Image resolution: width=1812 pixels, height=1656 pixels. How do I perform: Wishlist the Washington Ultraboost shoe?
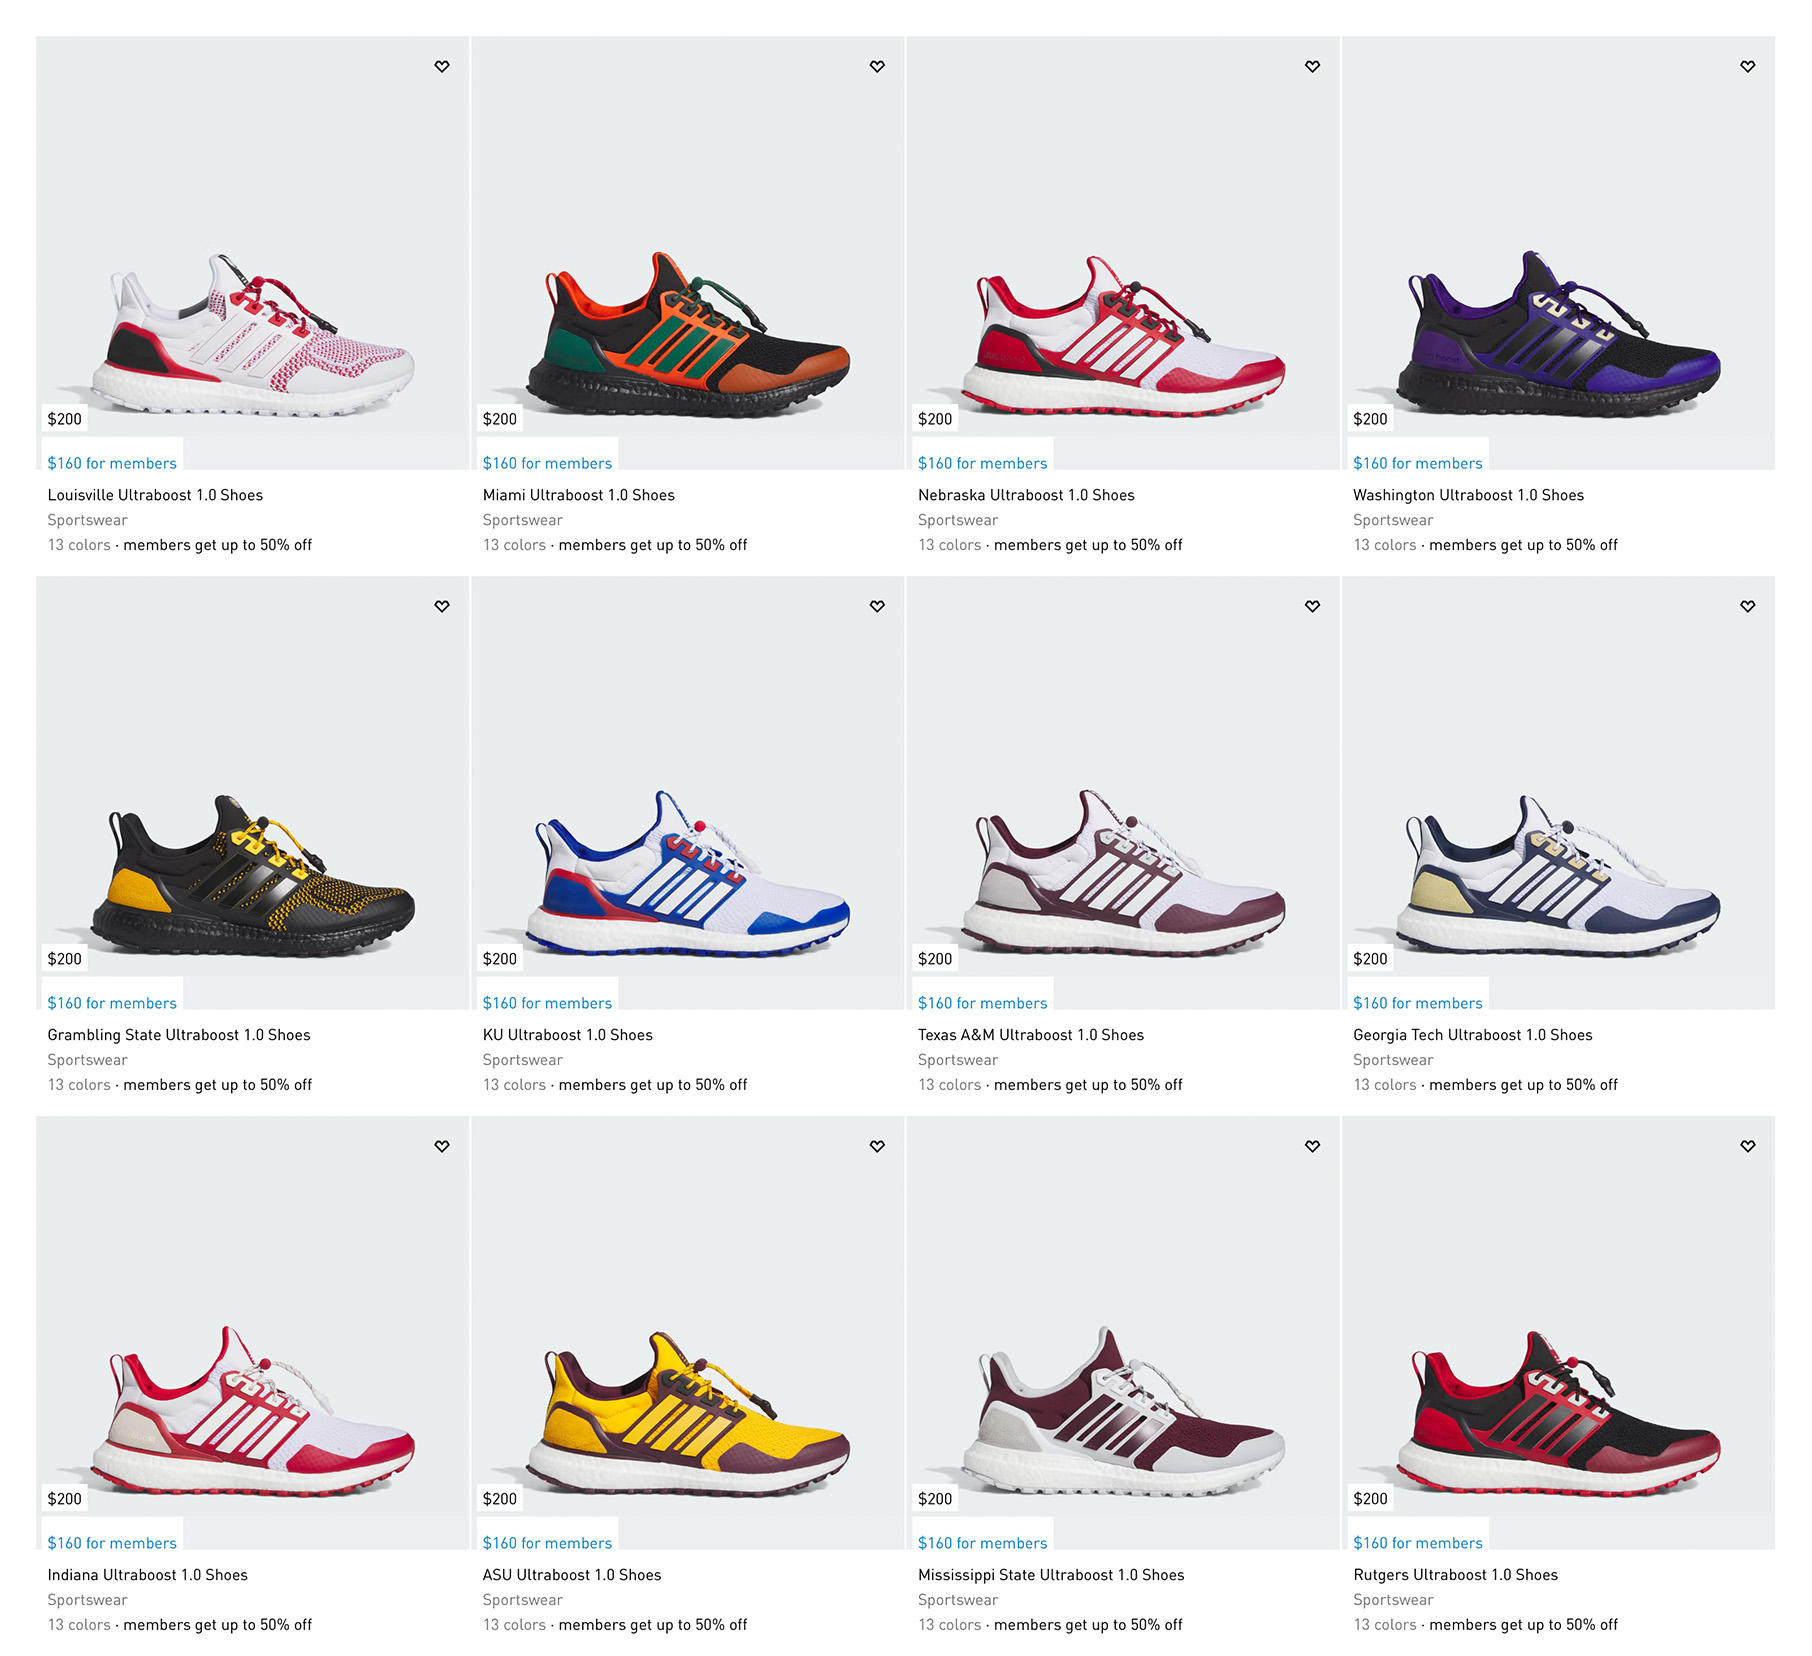(x=1747, y=66)
